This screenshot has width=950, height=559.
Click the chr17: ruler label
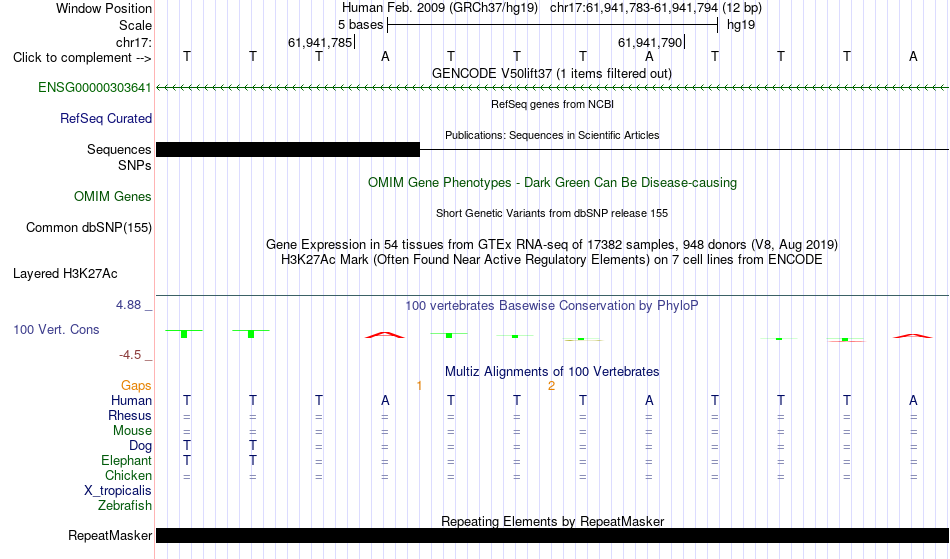(x=133, y=42)
